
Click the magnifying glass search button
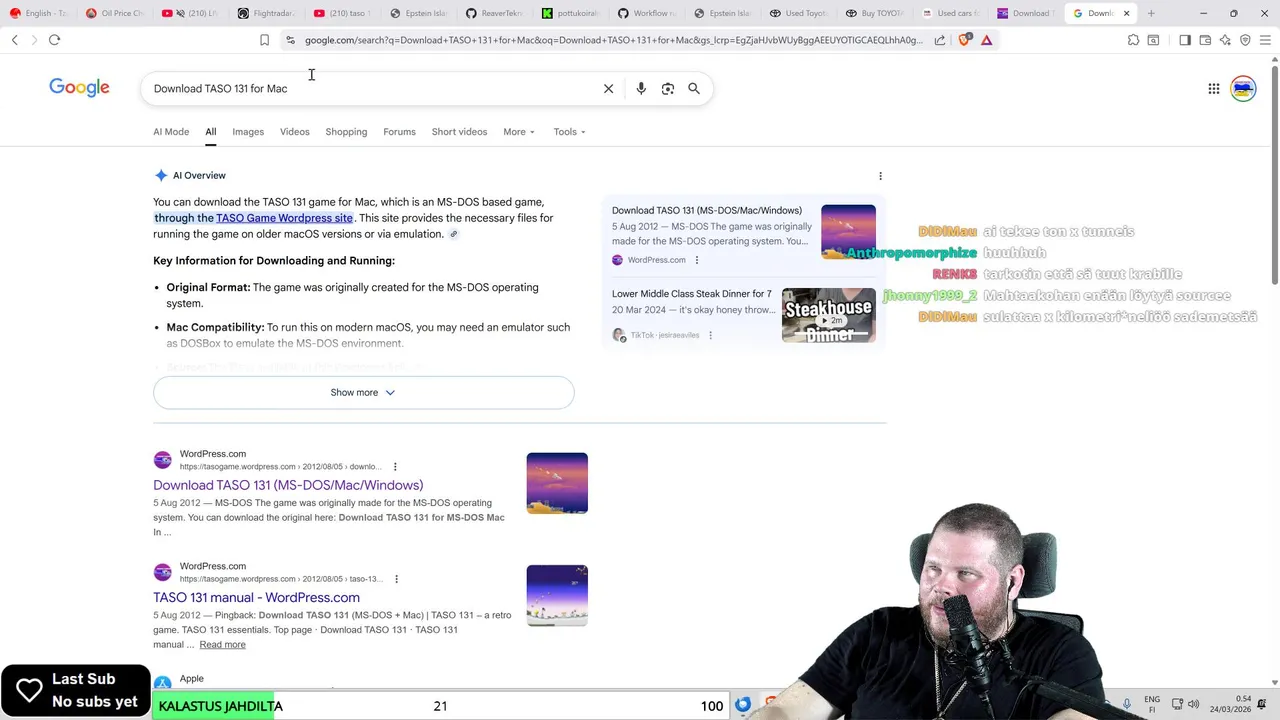(694, 88)
